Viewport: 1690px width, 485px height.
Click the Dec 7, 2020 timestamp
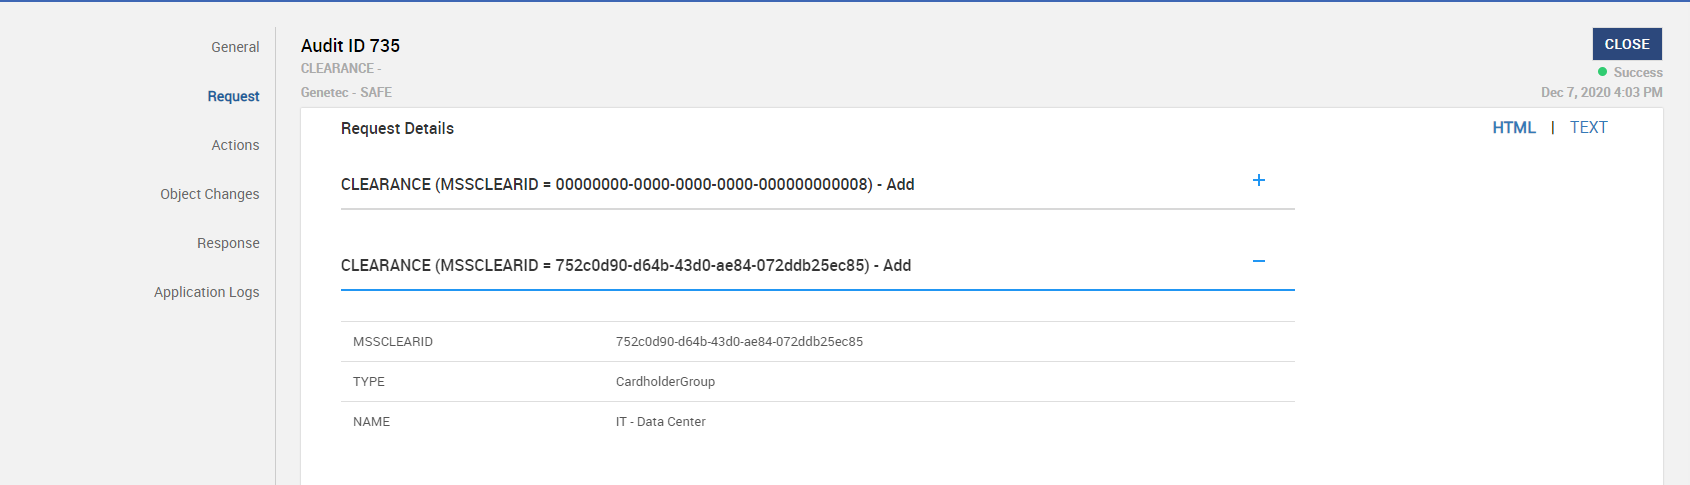pyautogui.click(x=1601, y=92)
